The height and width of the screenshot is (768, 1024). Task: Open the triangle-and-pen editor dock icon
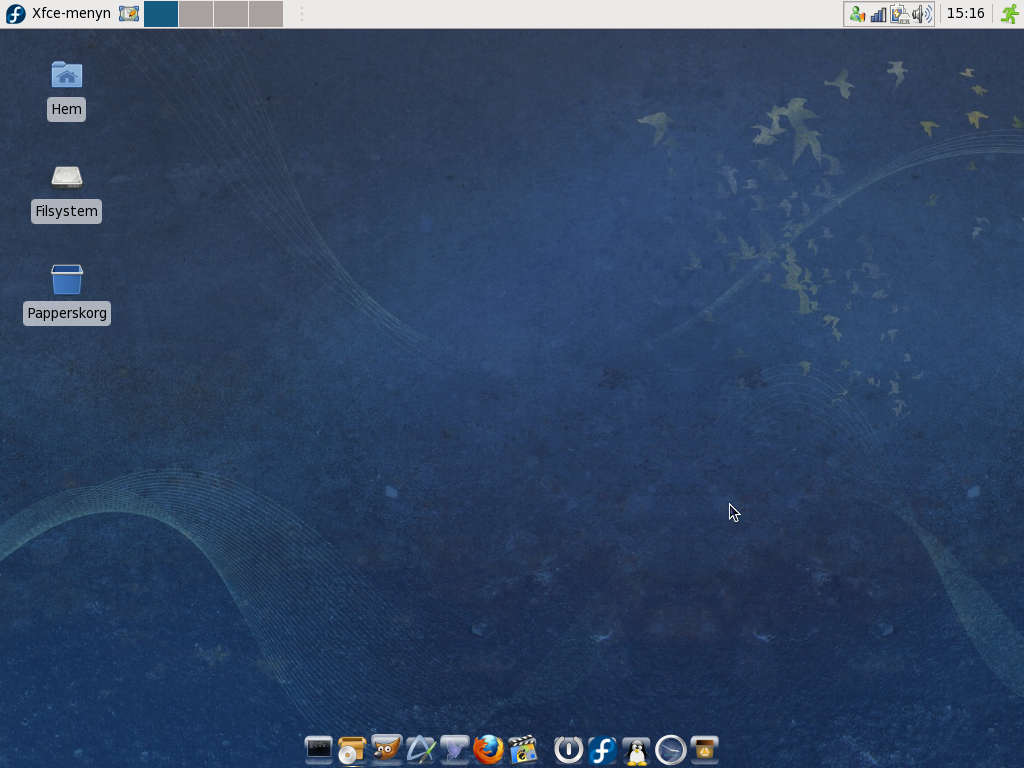click(421, 749)
